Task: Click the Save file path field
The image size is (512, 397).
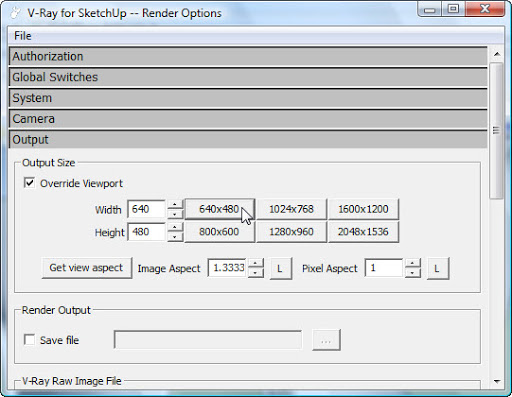Action: point(208,340)
